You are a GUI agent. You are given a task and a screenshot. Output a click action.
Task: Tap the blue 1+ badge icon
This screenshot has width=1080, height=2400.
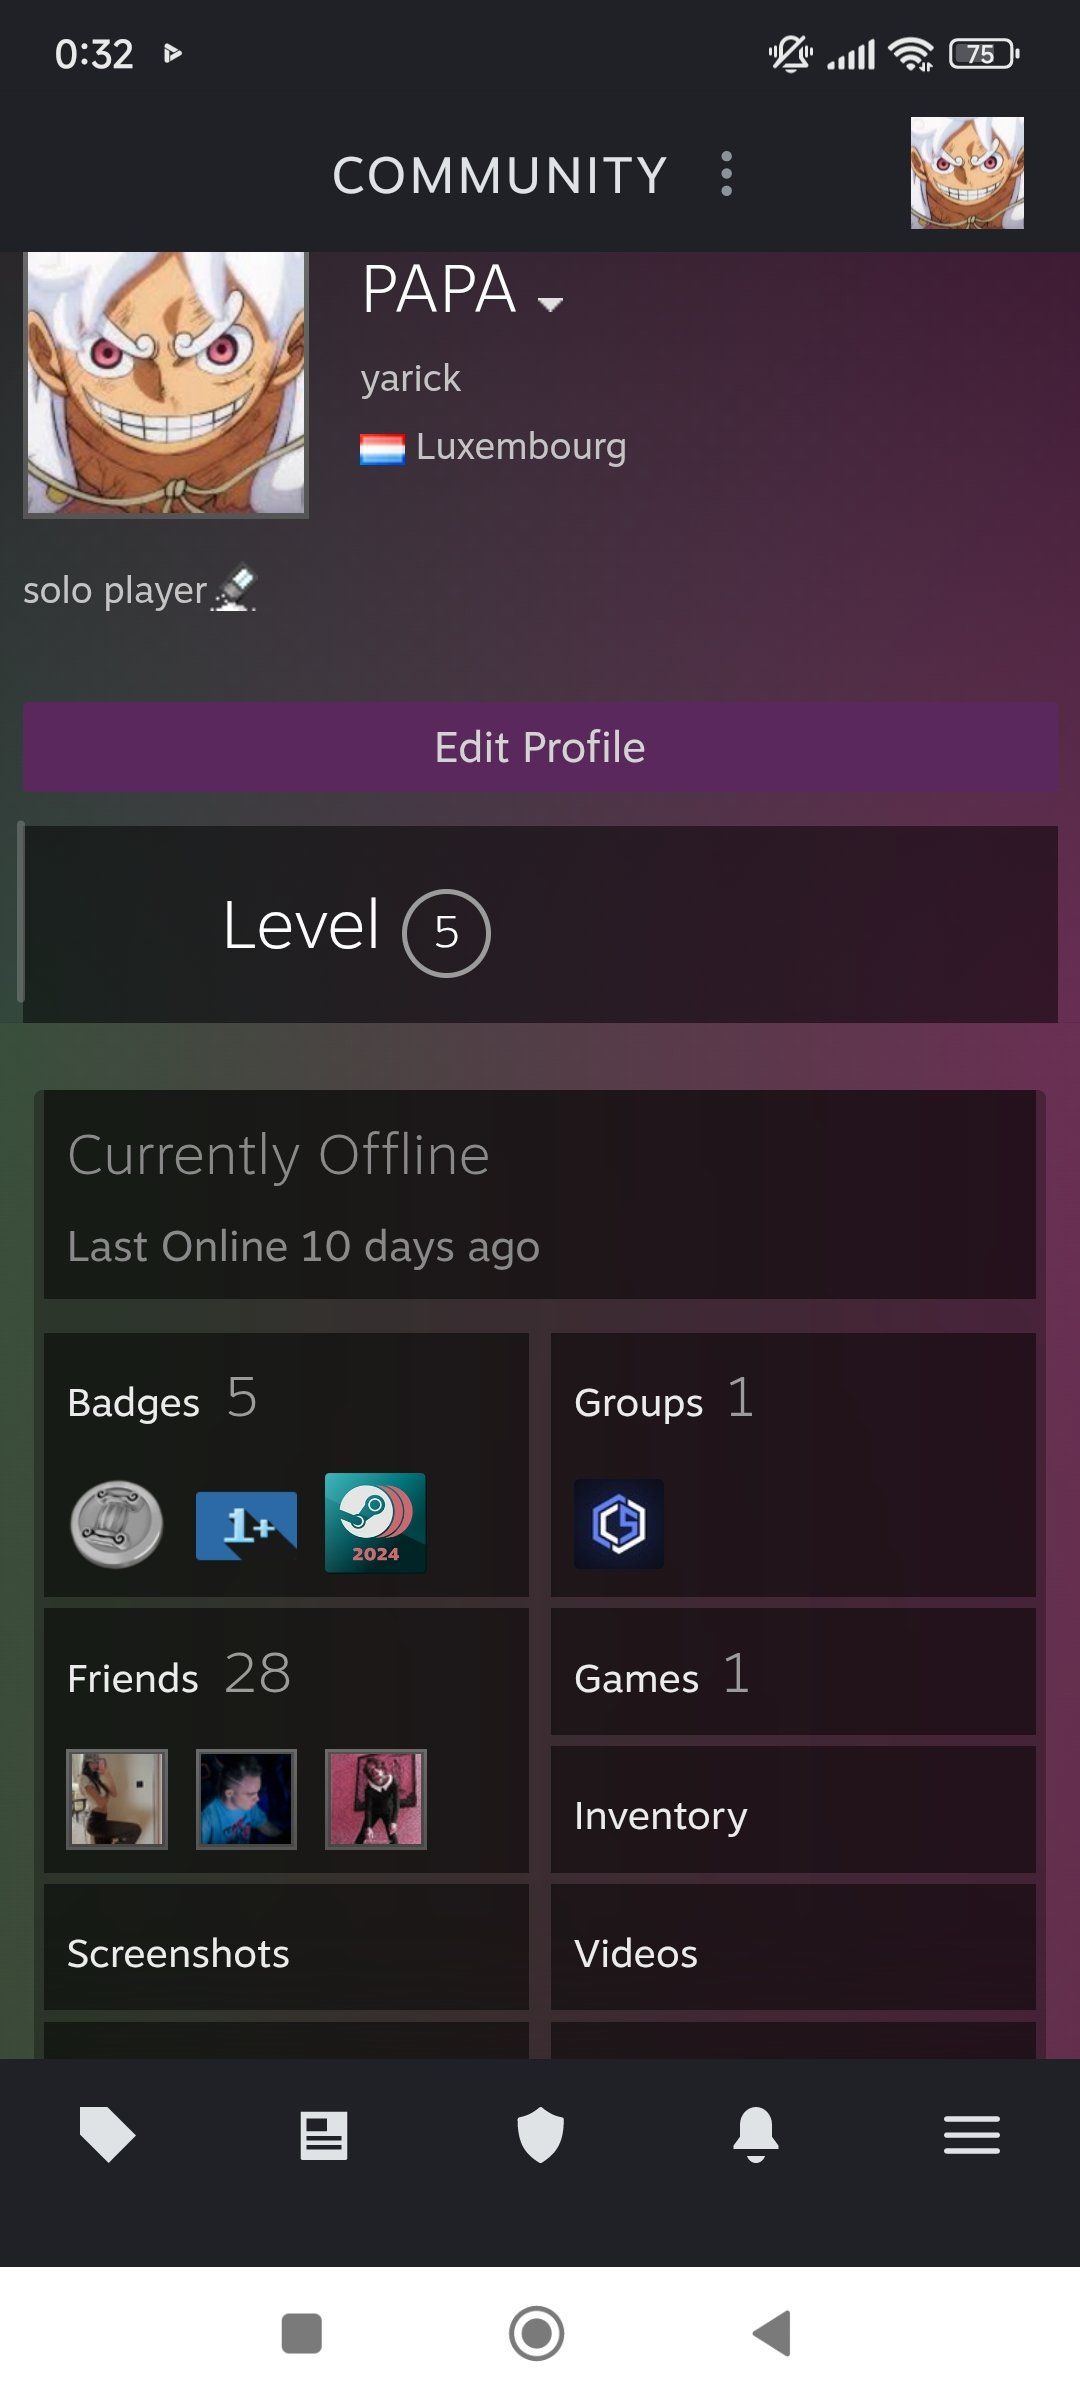246,1525
